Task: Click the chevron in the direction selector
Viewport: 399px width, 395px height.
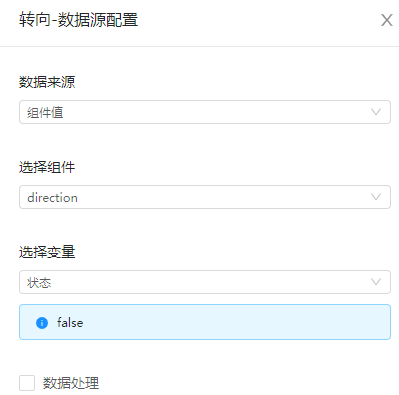Action: (376, 197)
